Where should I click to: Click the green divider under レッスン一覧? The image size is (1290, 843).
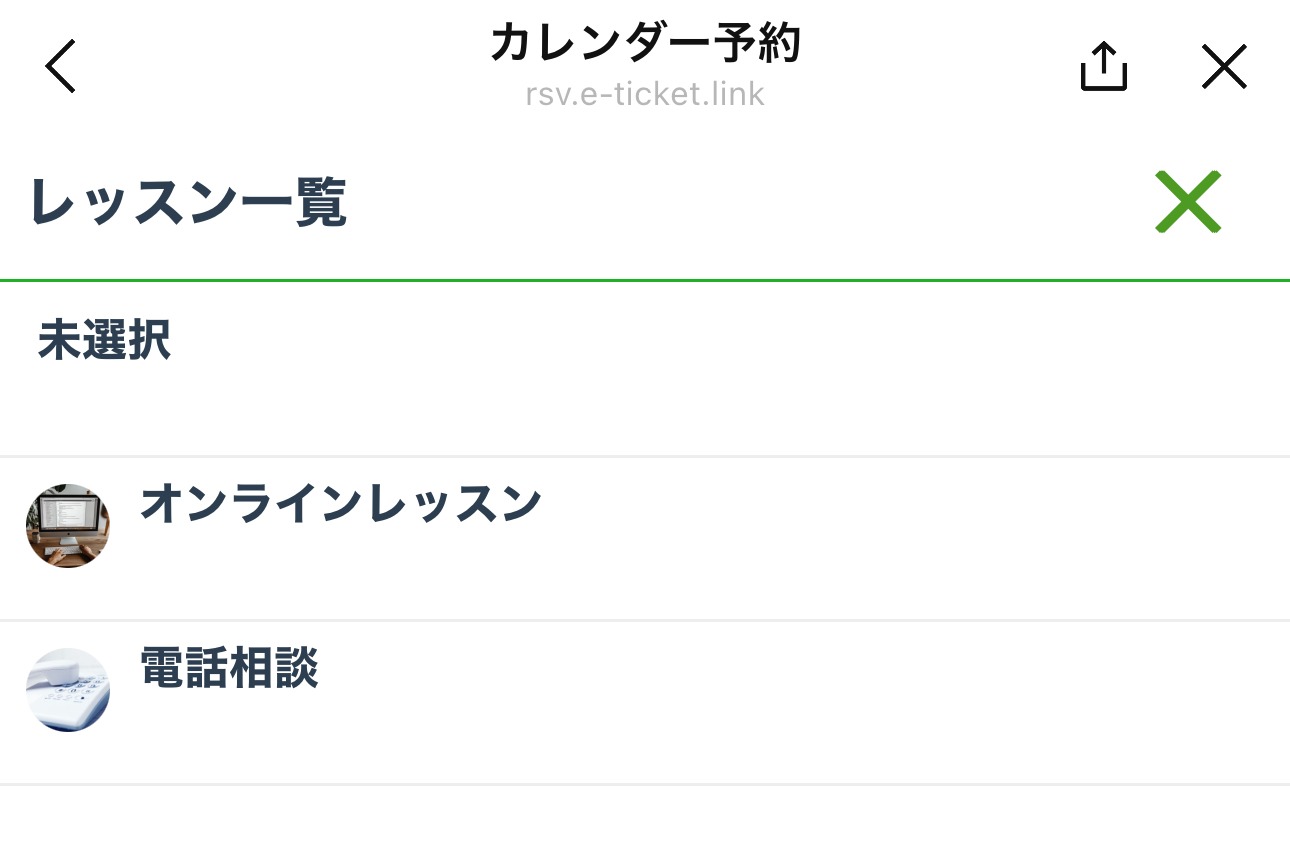[645, 281]
